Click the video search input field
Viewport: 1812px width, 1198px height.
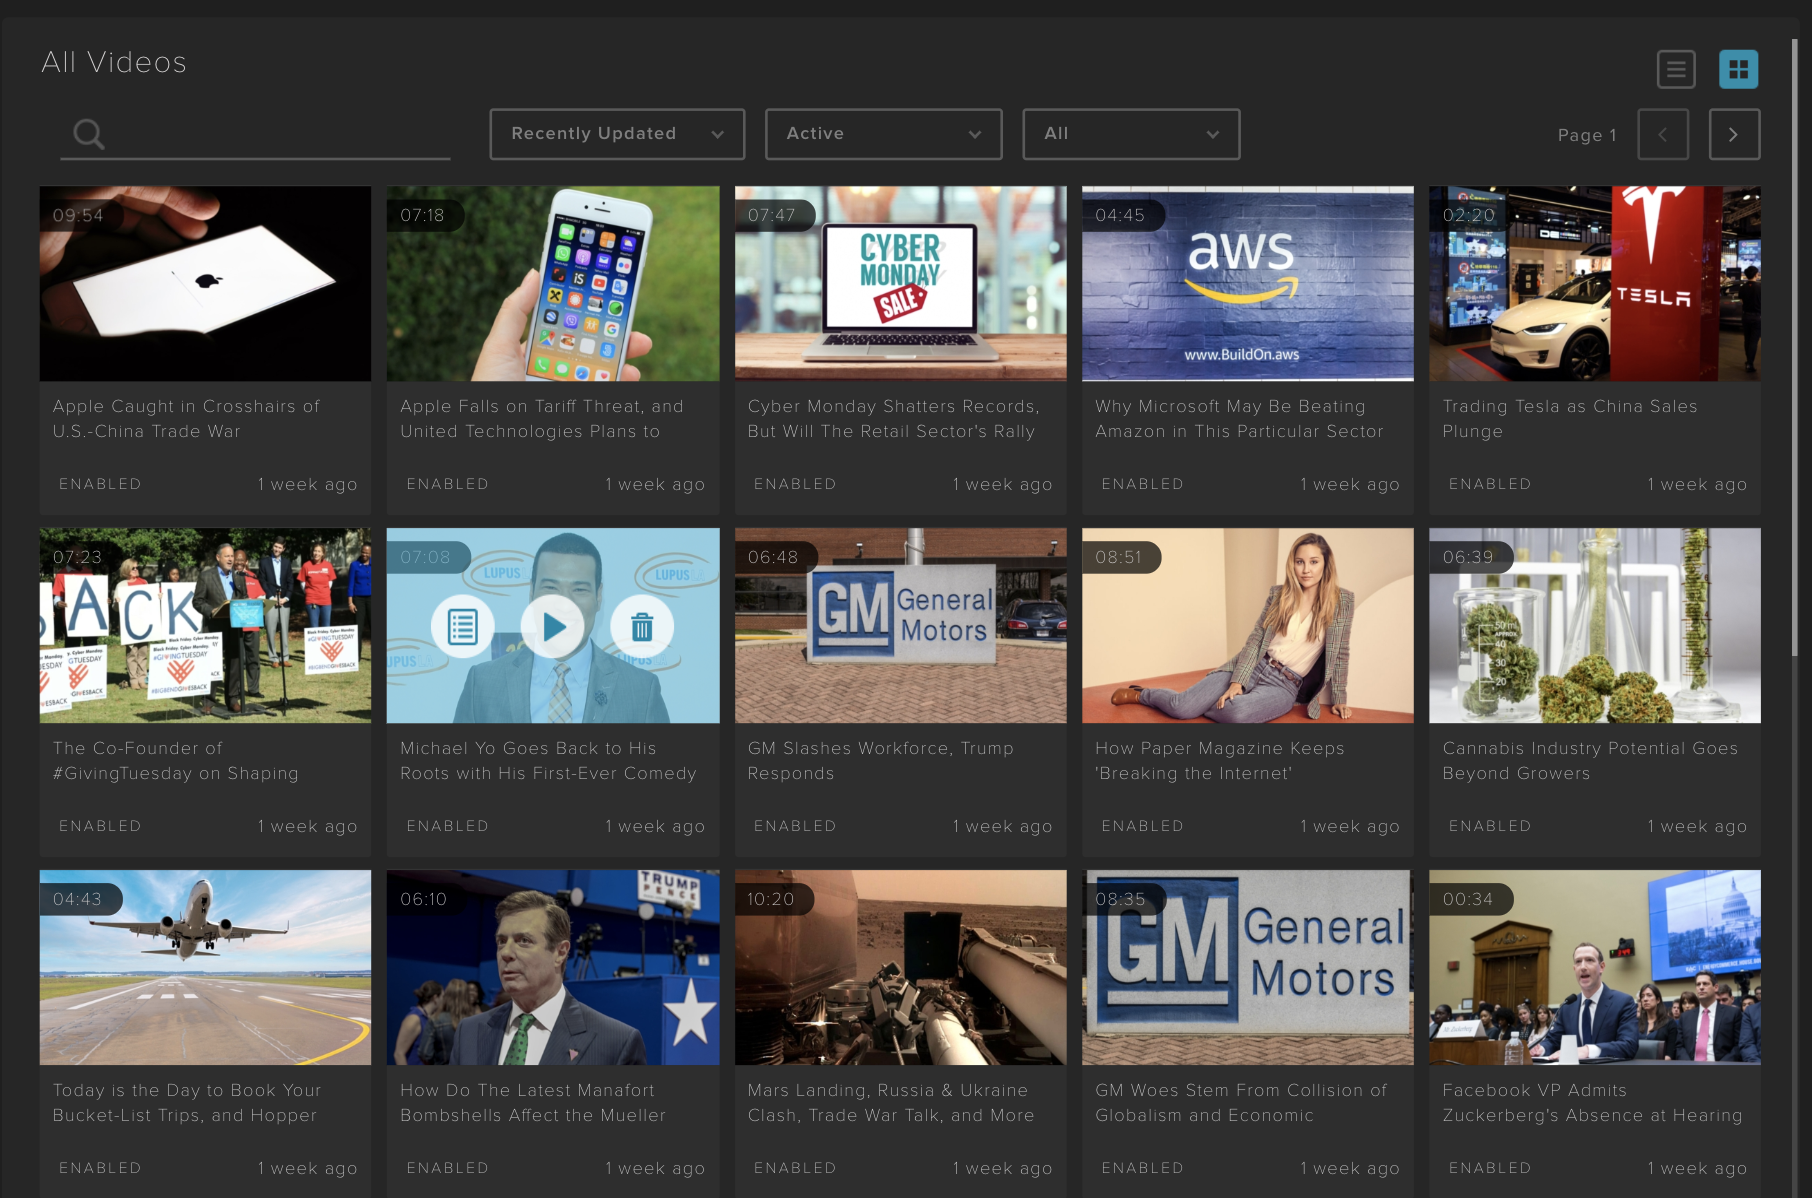tap(255, 135)
